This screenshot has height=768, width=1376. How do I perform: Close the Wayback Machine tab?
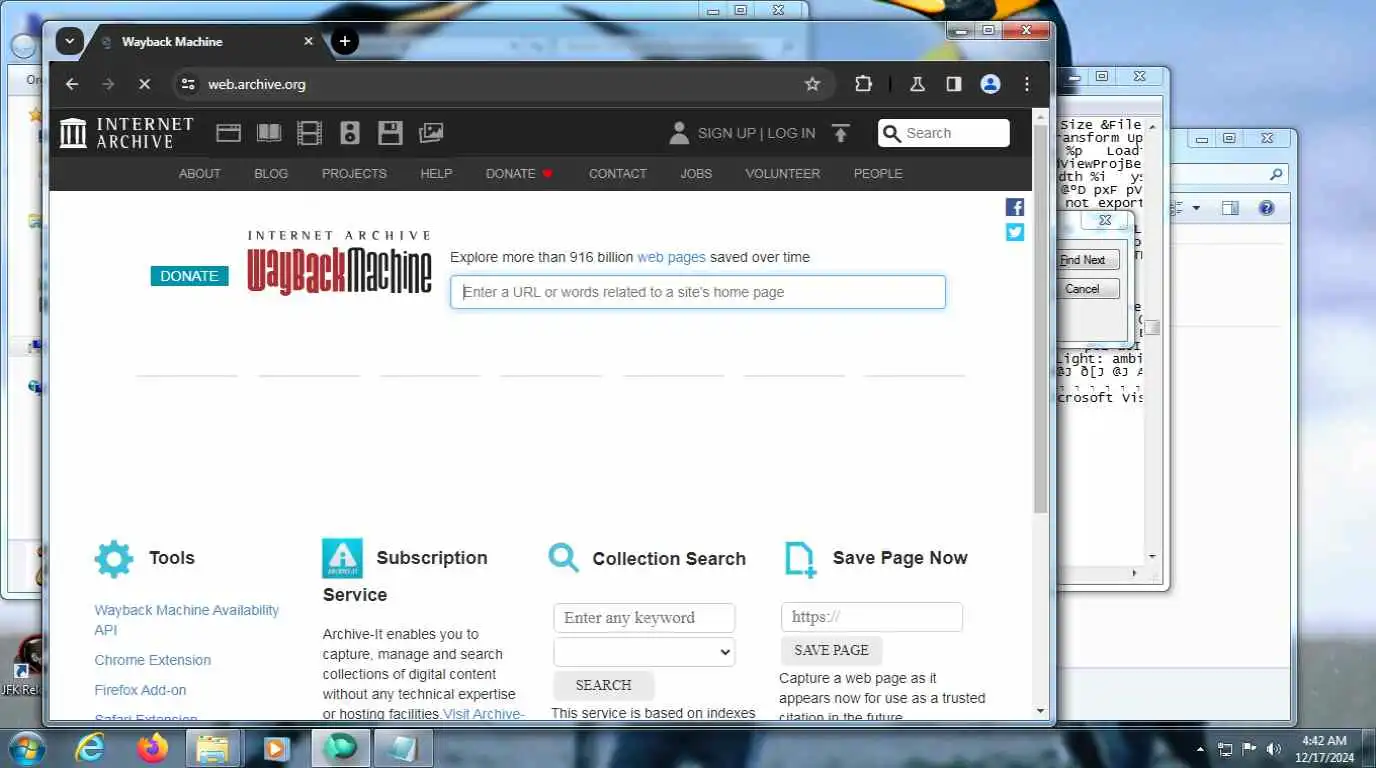[308, 41]
